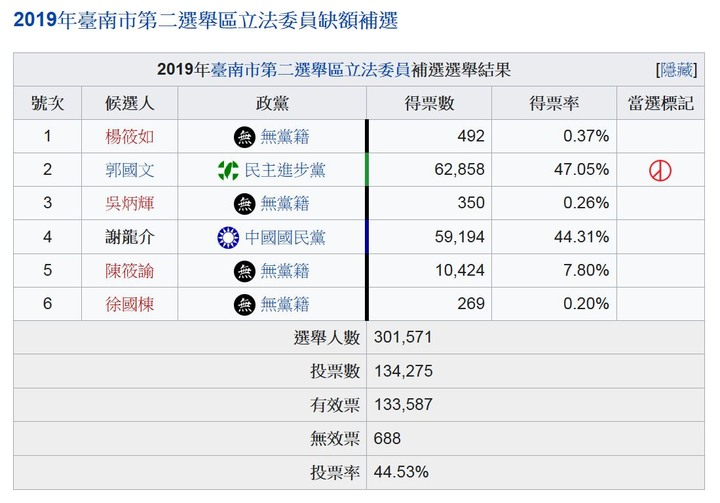Click the Kuomintang party emblem icon

[228, 238]
